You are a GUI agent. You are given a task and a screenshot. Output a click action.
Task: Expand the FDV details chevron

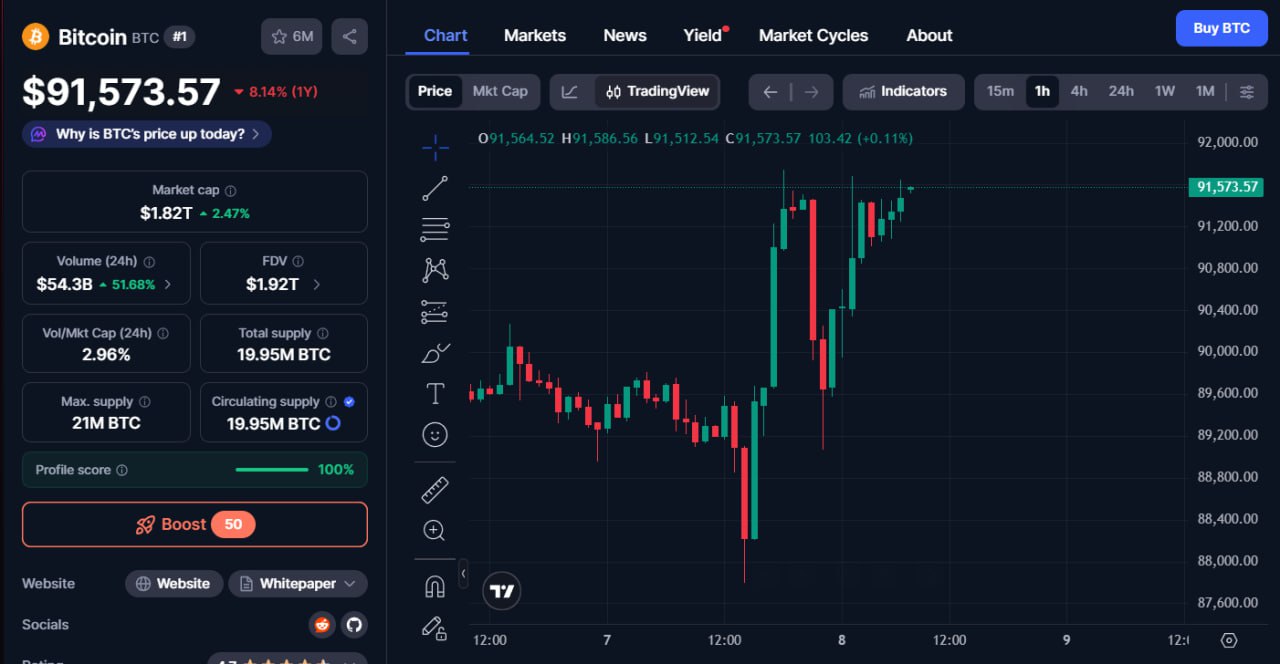tap(317, 284)
